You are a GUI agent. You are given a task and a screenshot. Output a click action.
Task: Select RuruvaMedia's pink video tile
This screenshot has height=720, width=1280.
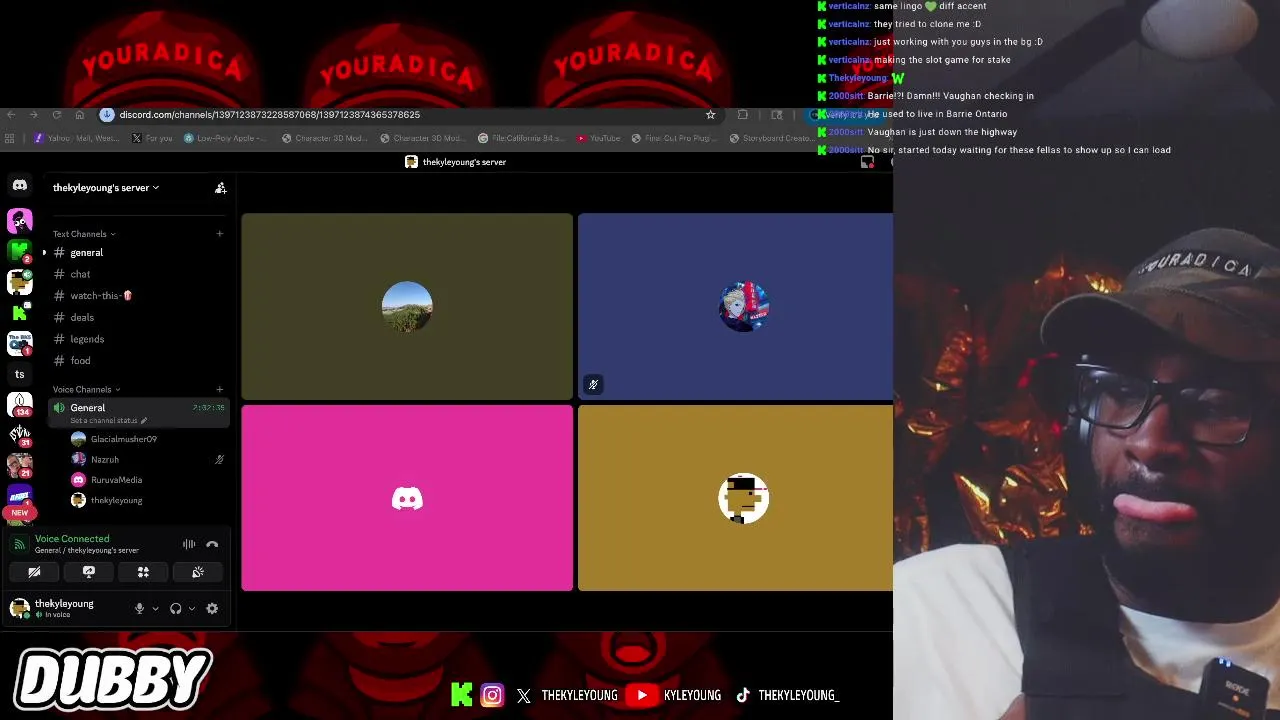[407, 498]
